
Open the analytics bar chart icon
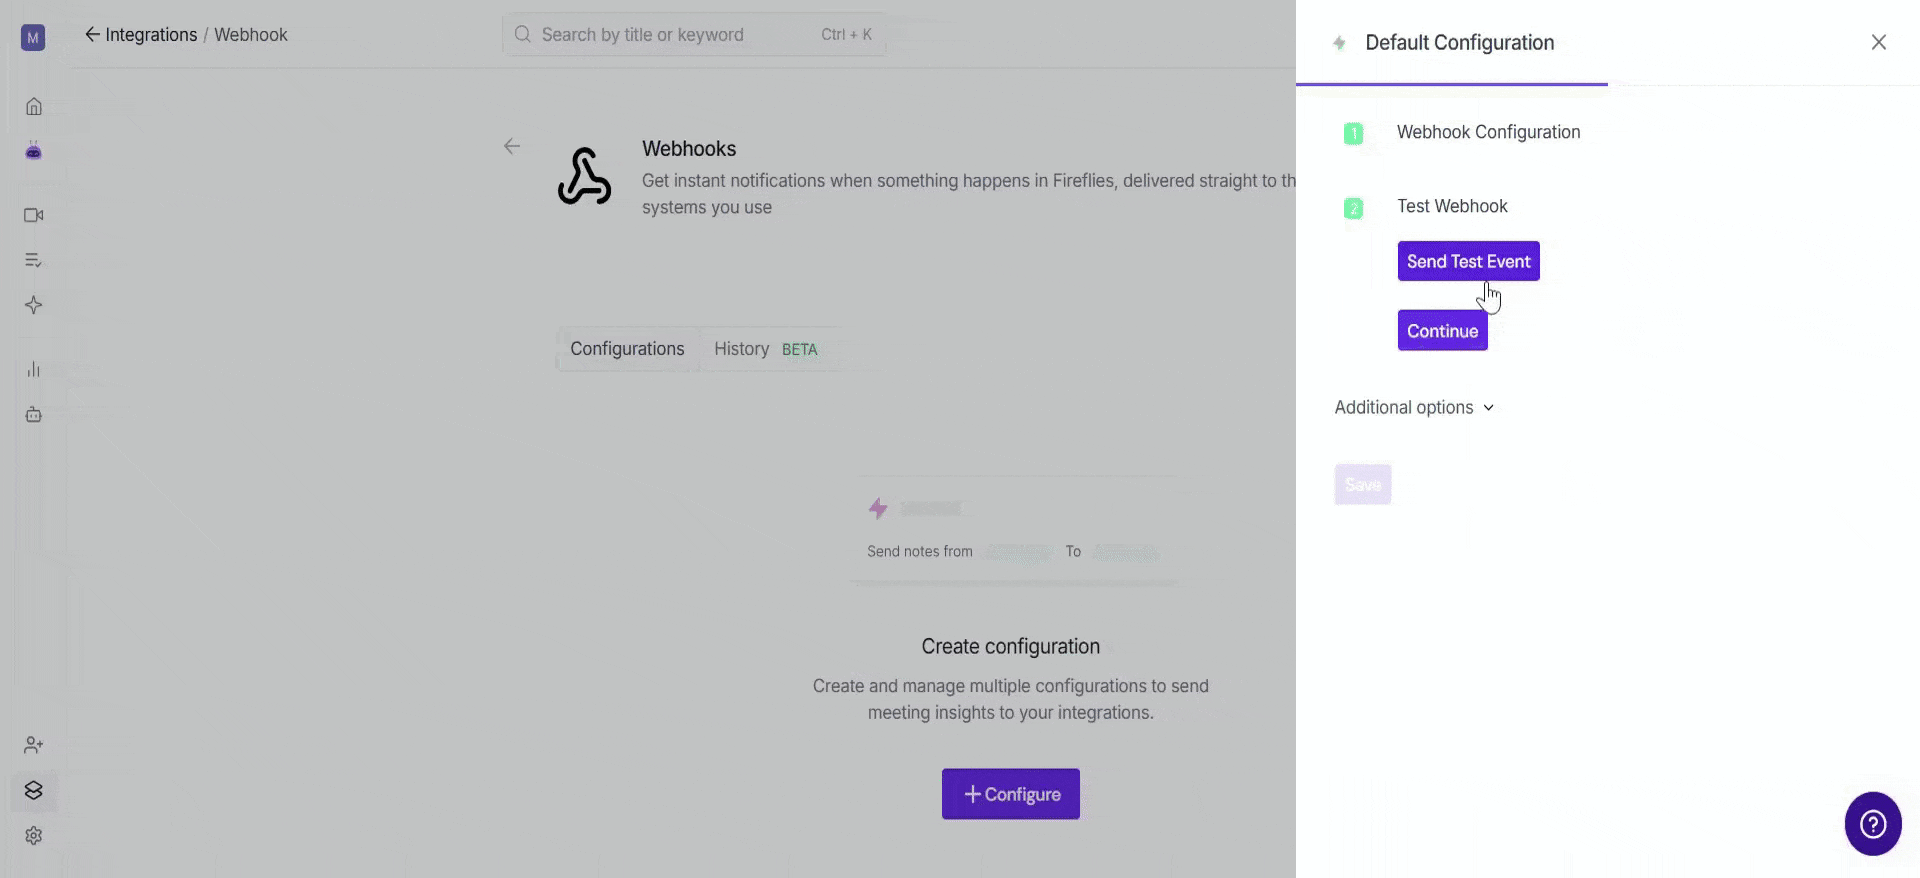34,369
